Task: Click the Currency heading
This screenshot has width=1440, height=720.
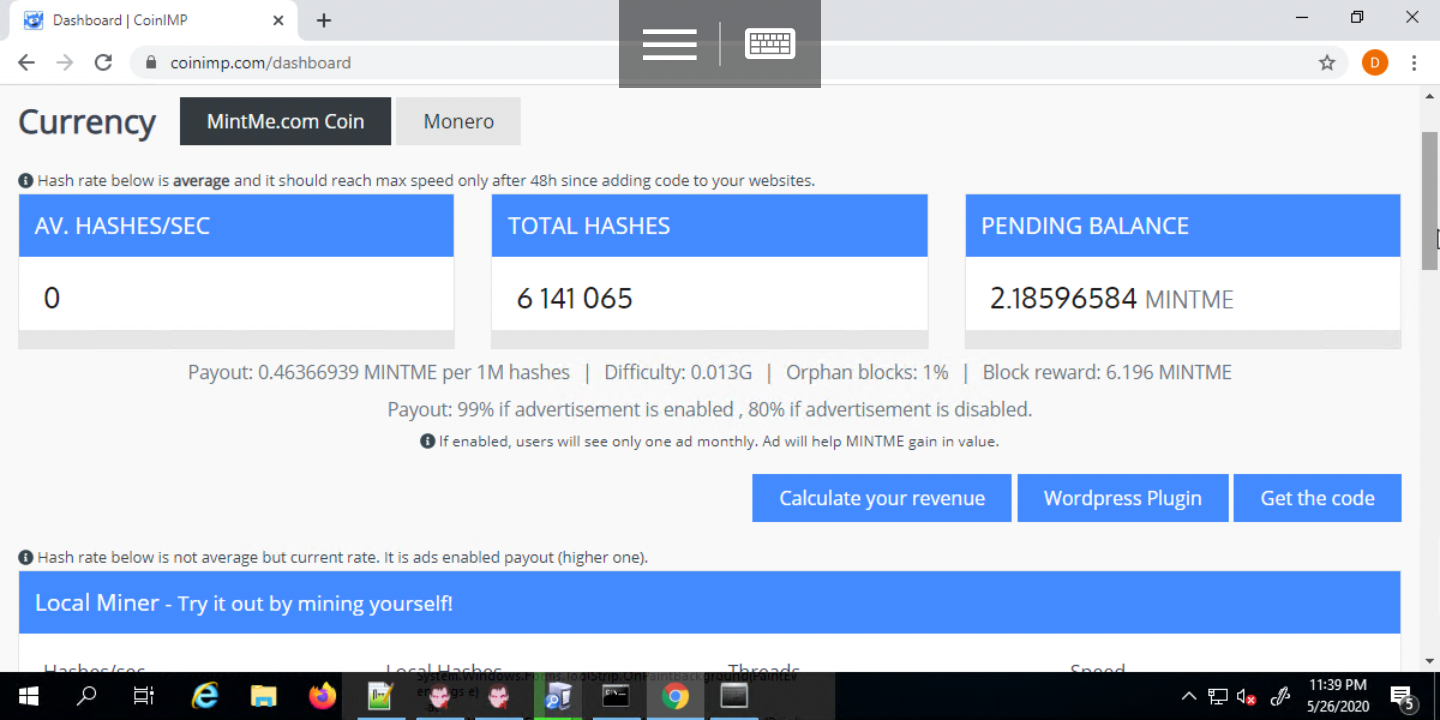Action: pyautogui.click(x=87, y=122)
